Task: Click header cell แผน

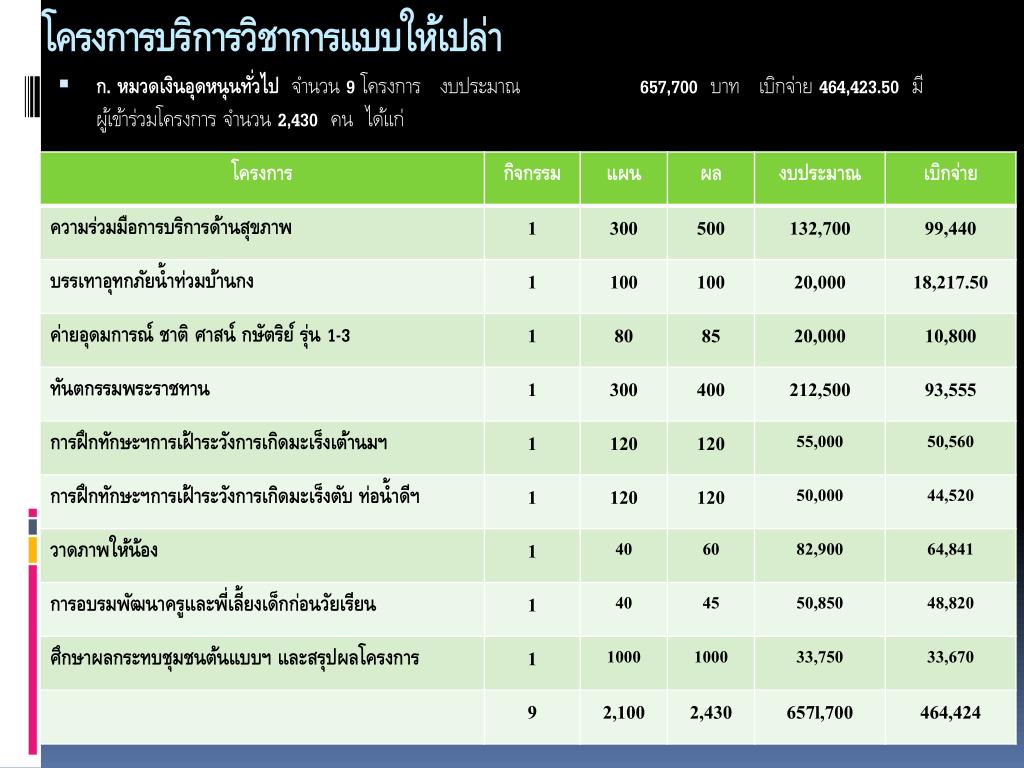Action: click(624, 178)
